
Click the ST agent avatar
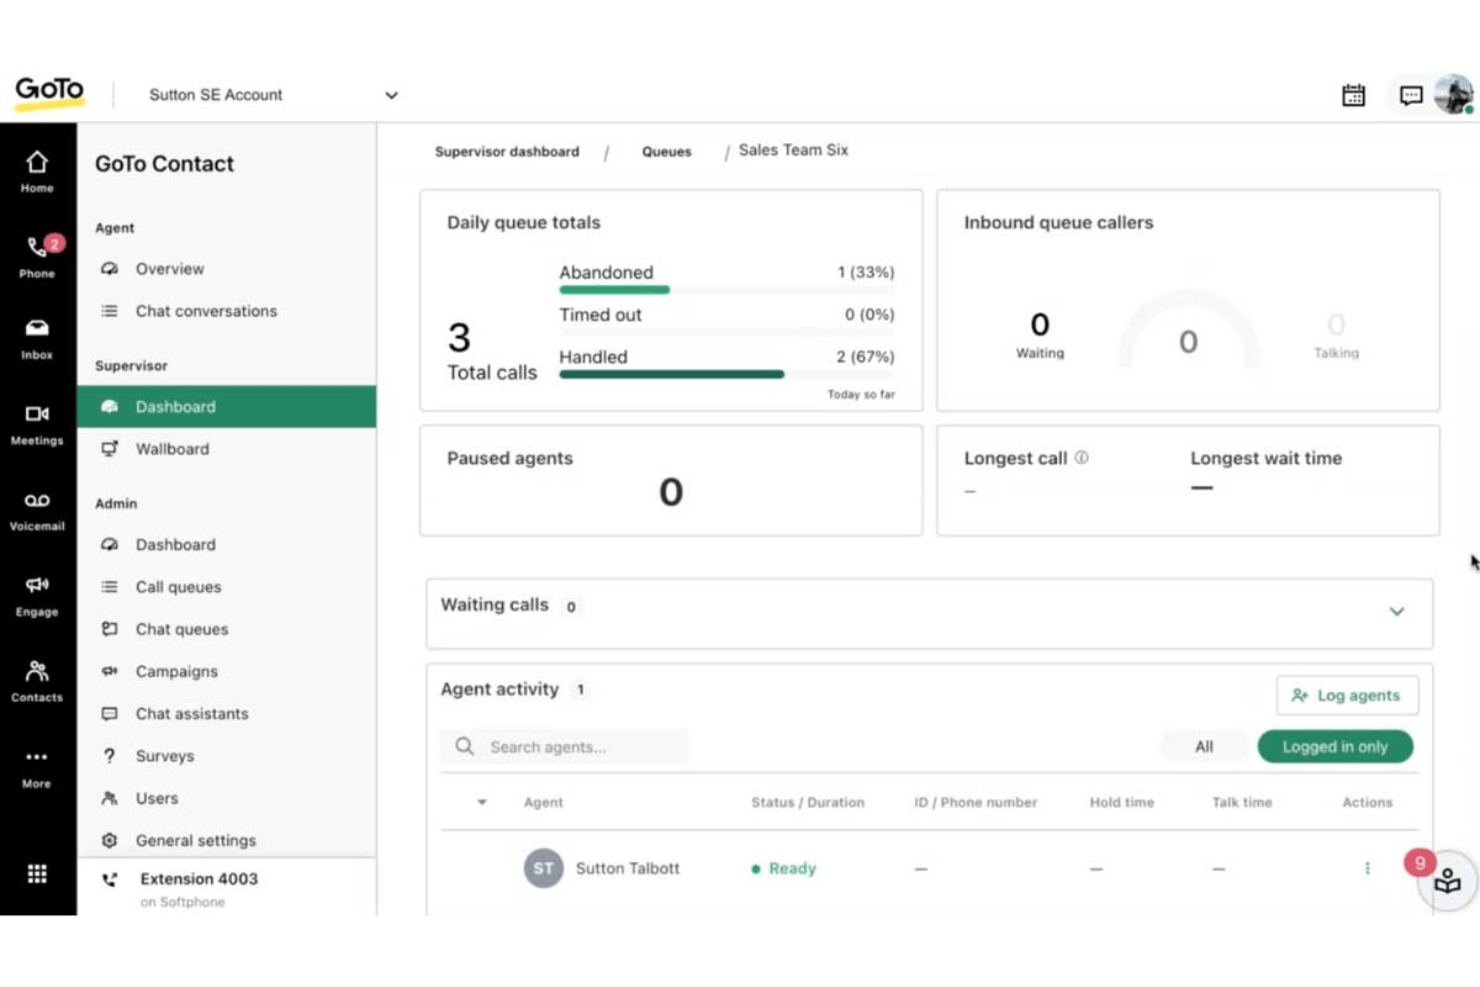(543, 868)
